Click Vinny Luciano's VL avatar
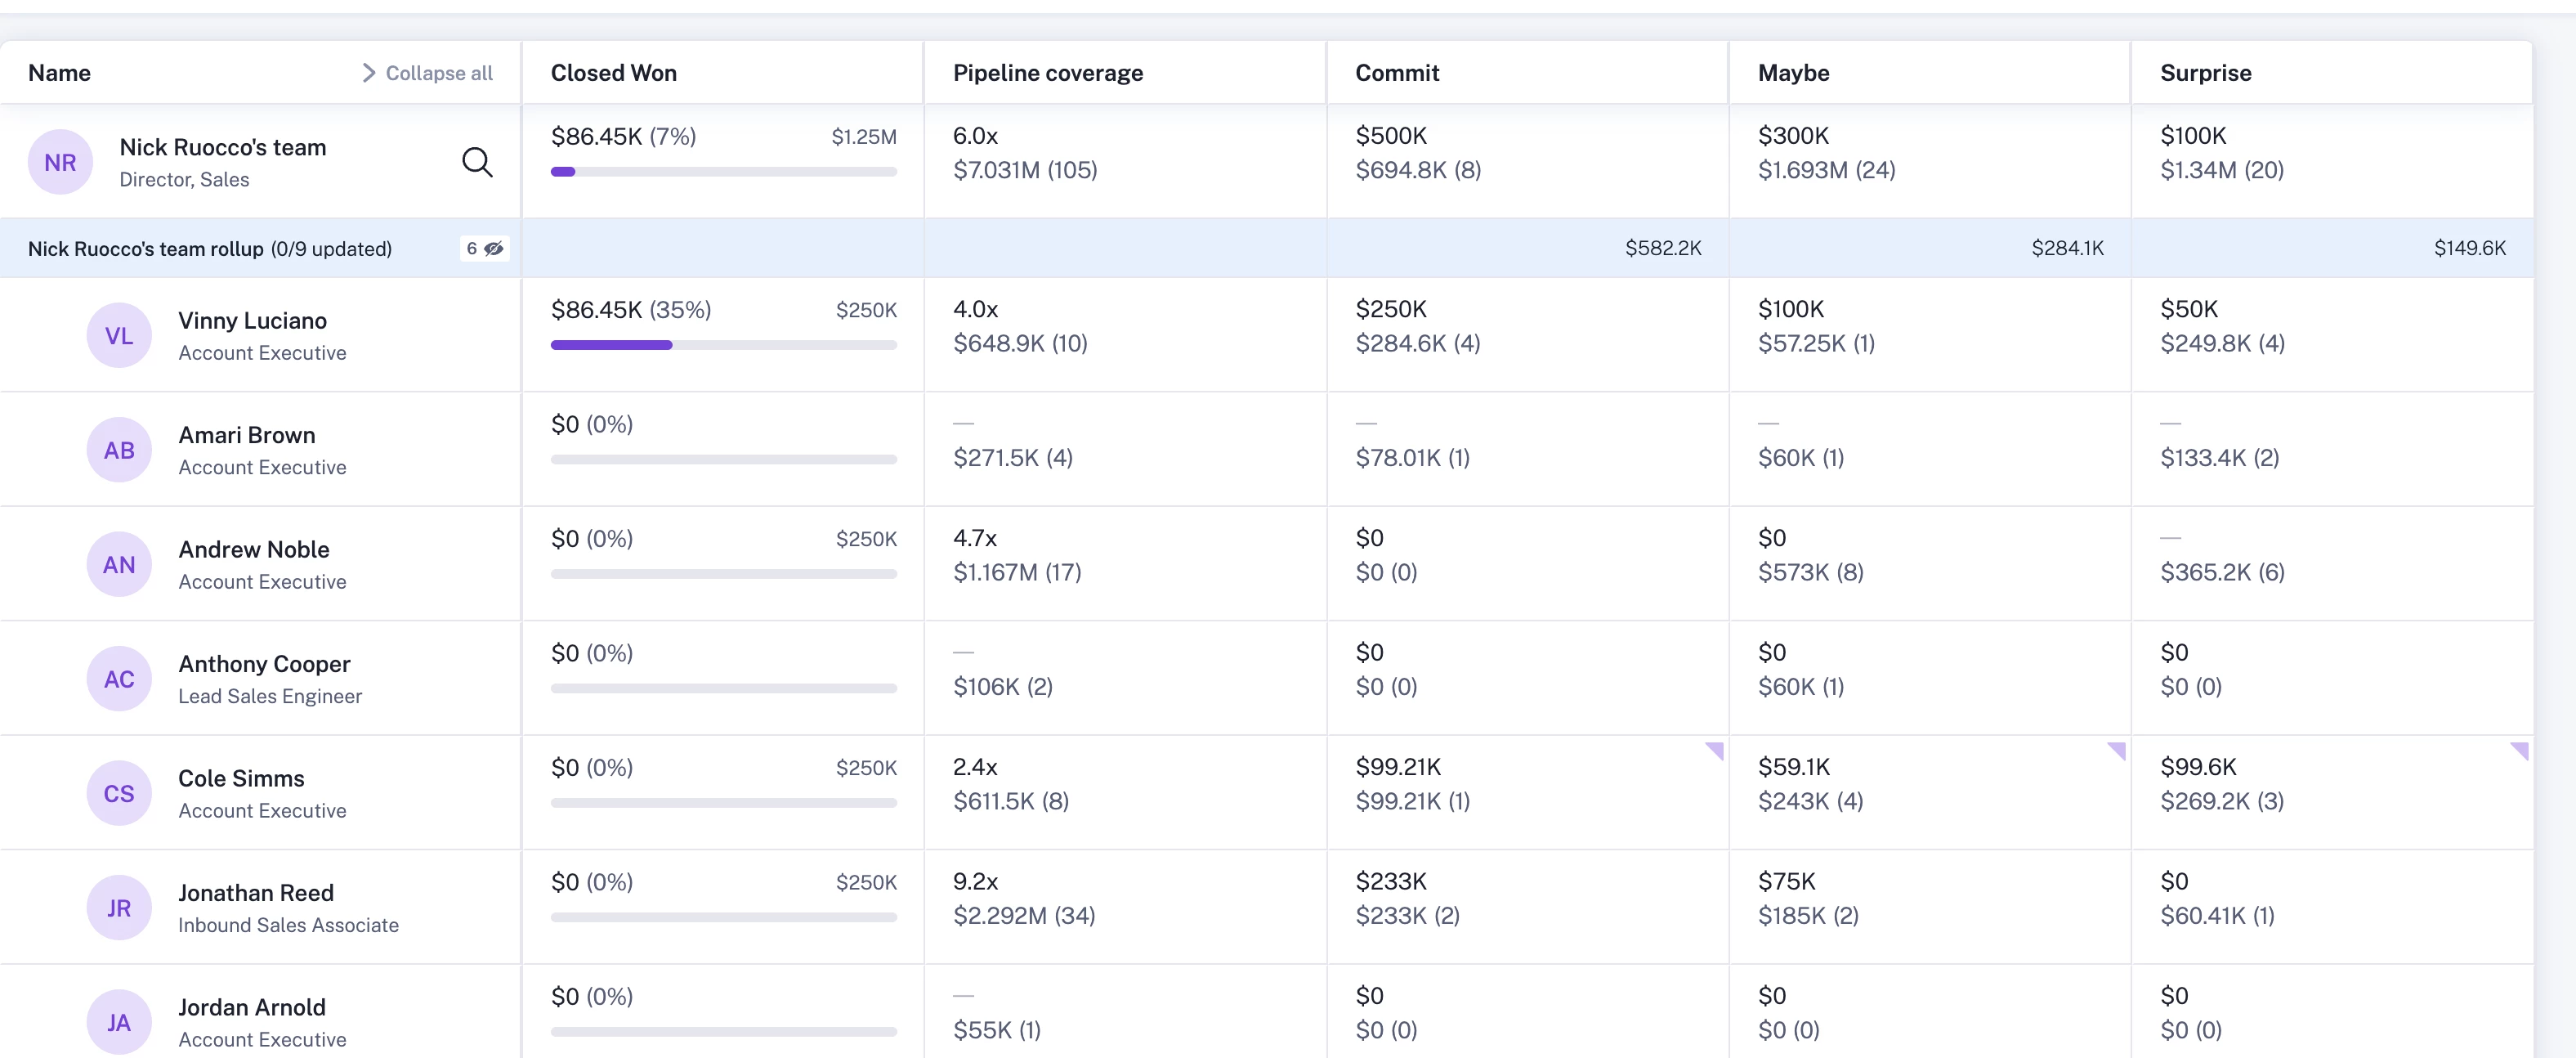This screenshot has height=1058, width=2576. point(119,336)
